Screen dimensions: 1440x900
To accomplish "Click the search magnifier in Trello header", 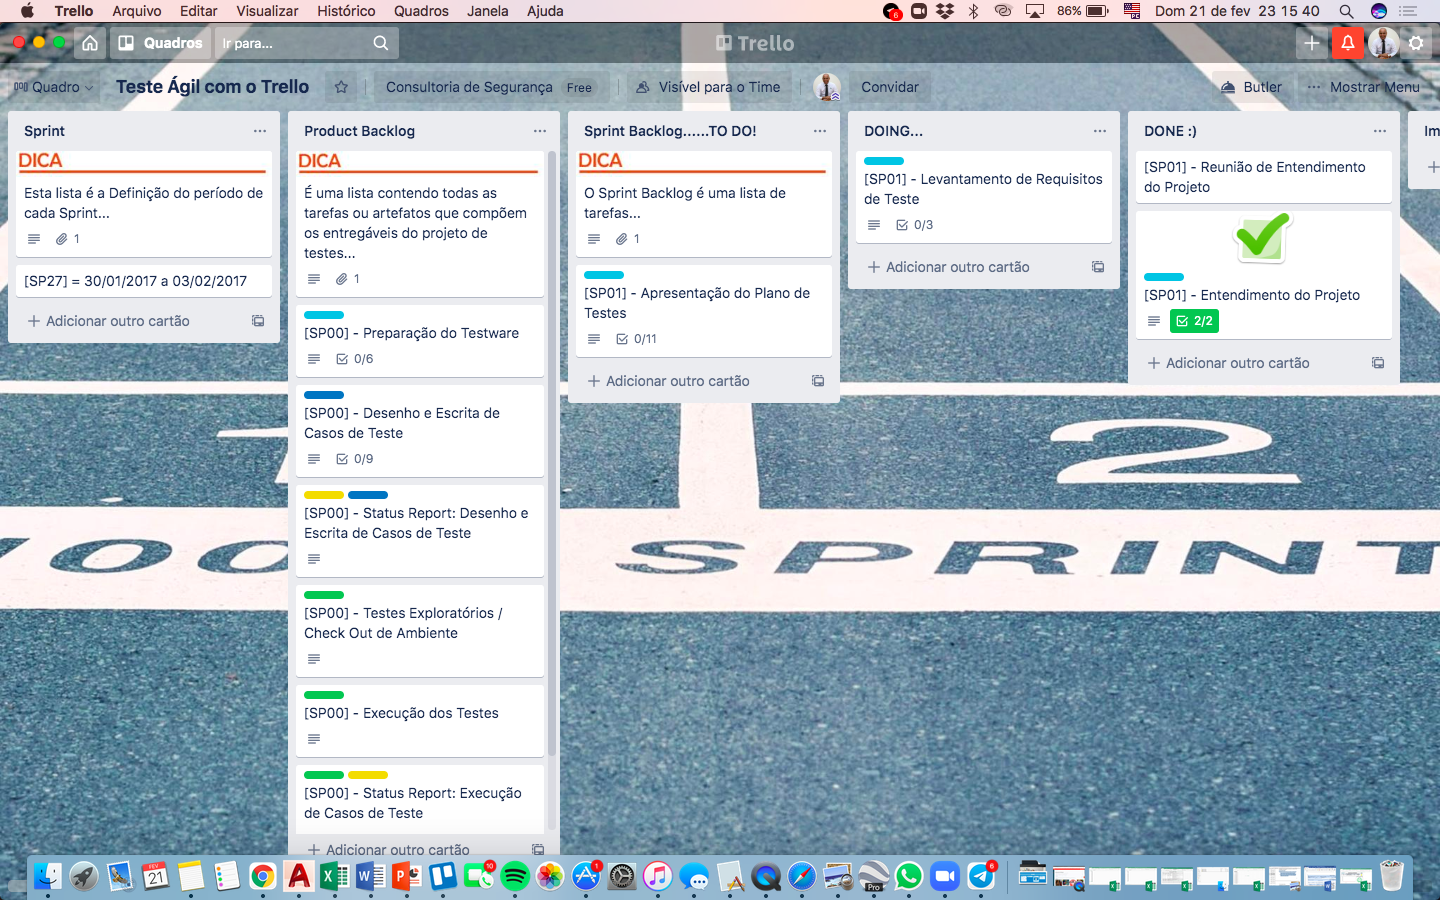I will coord(381,43).
